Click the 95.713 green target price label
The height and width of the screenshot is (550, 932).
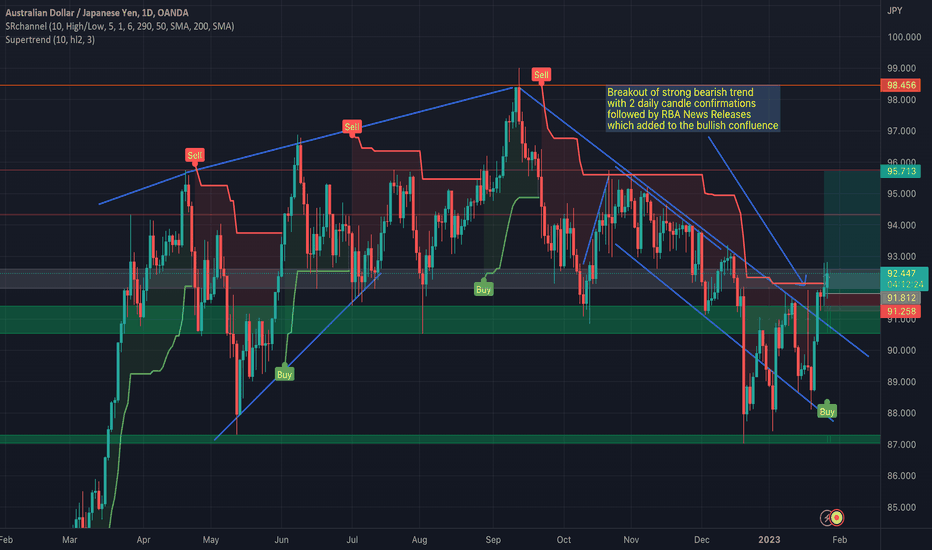901,171
